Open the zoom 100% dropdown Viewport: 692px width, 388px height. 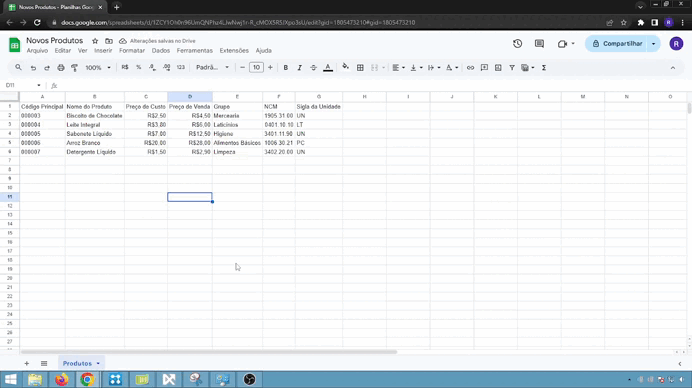pos(98,68)
